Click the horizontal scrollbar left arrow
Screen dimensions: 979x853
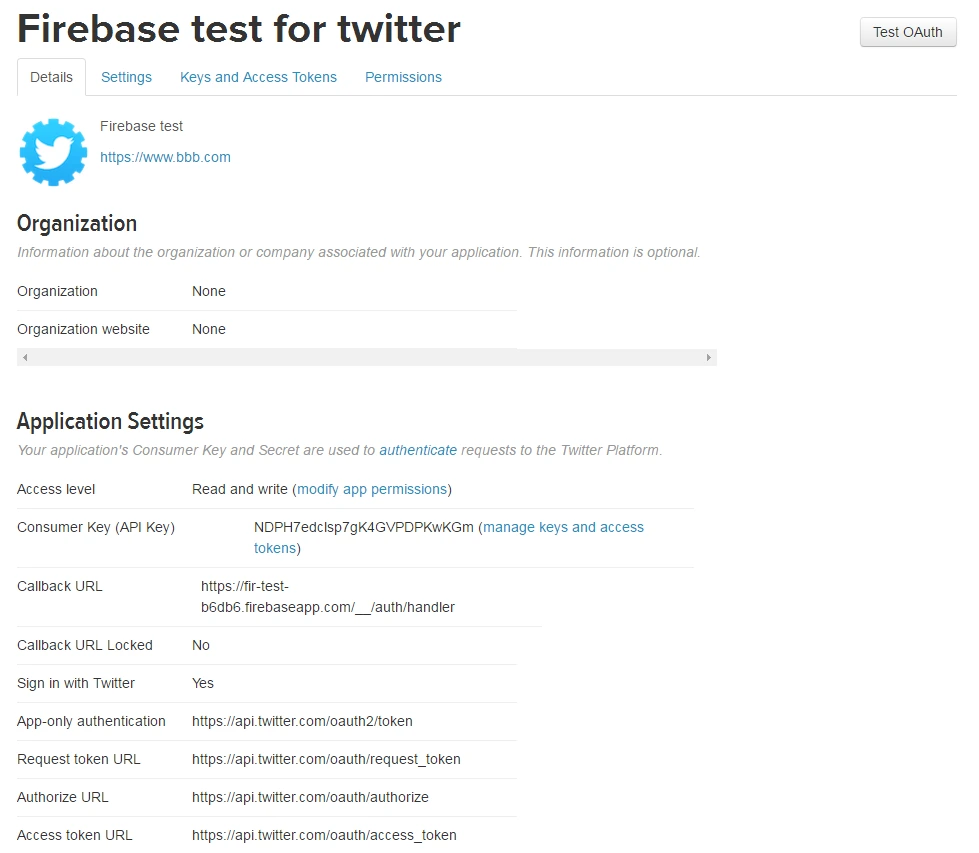tap(25, 357)
